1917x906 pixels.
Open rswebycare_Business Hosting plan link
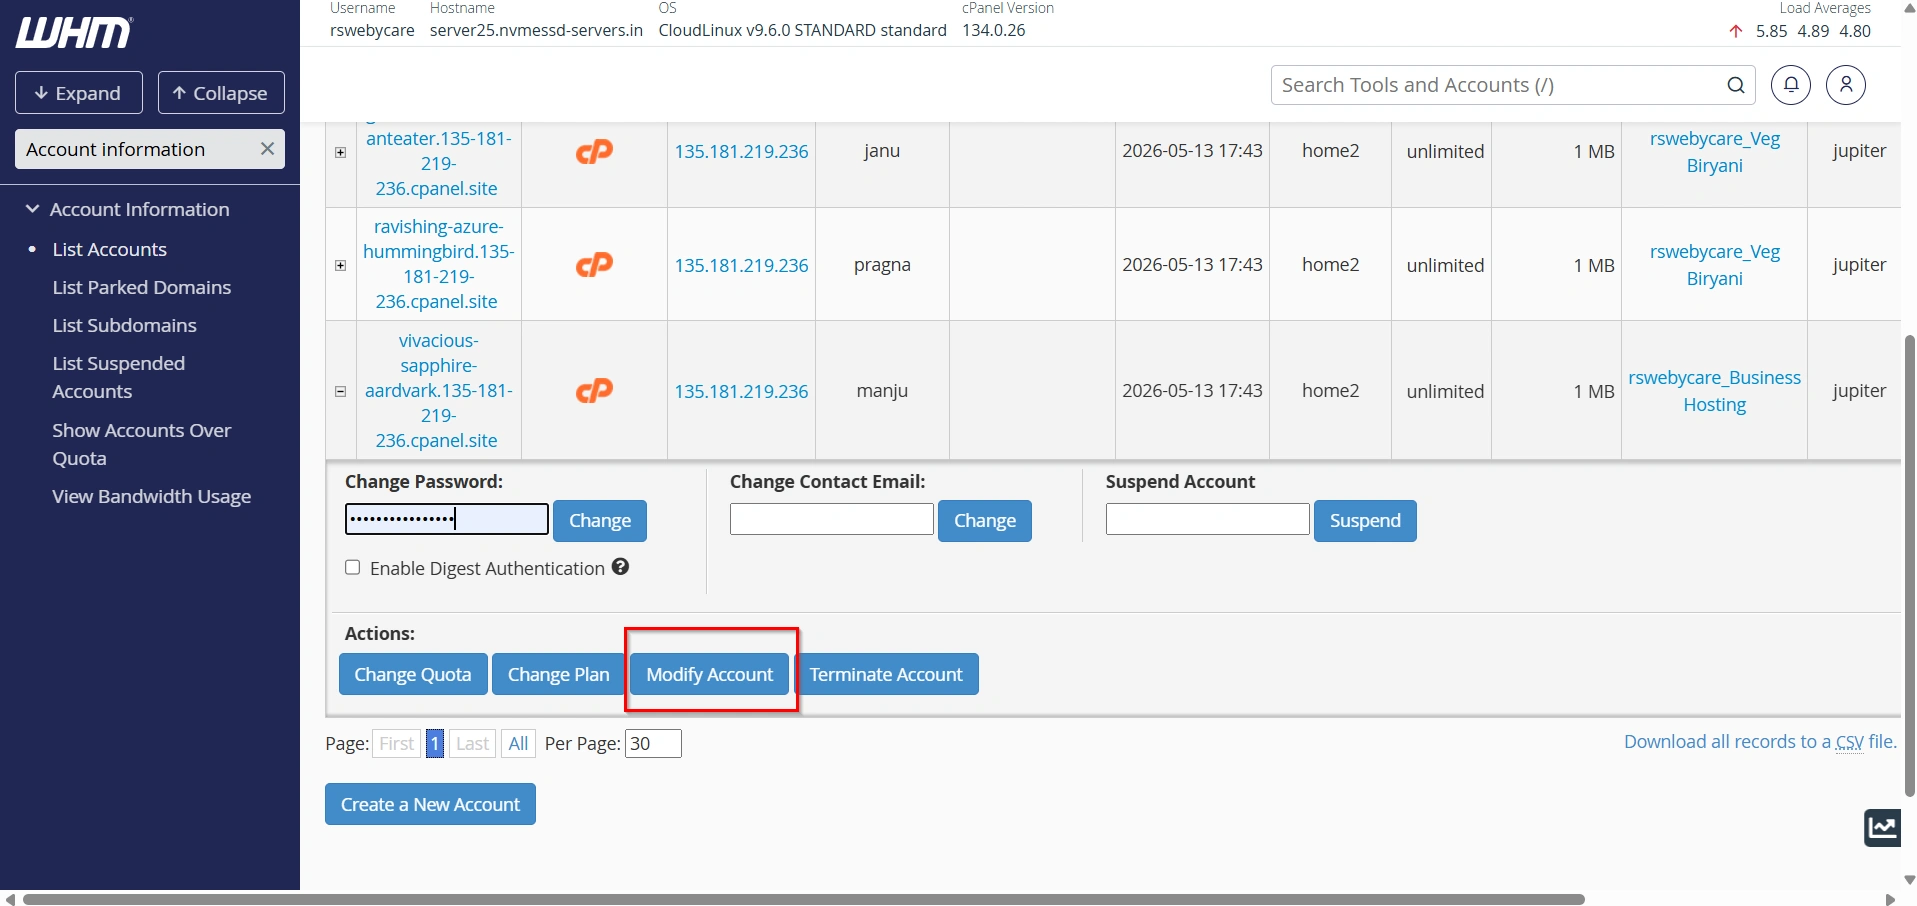pos(1715,391)
